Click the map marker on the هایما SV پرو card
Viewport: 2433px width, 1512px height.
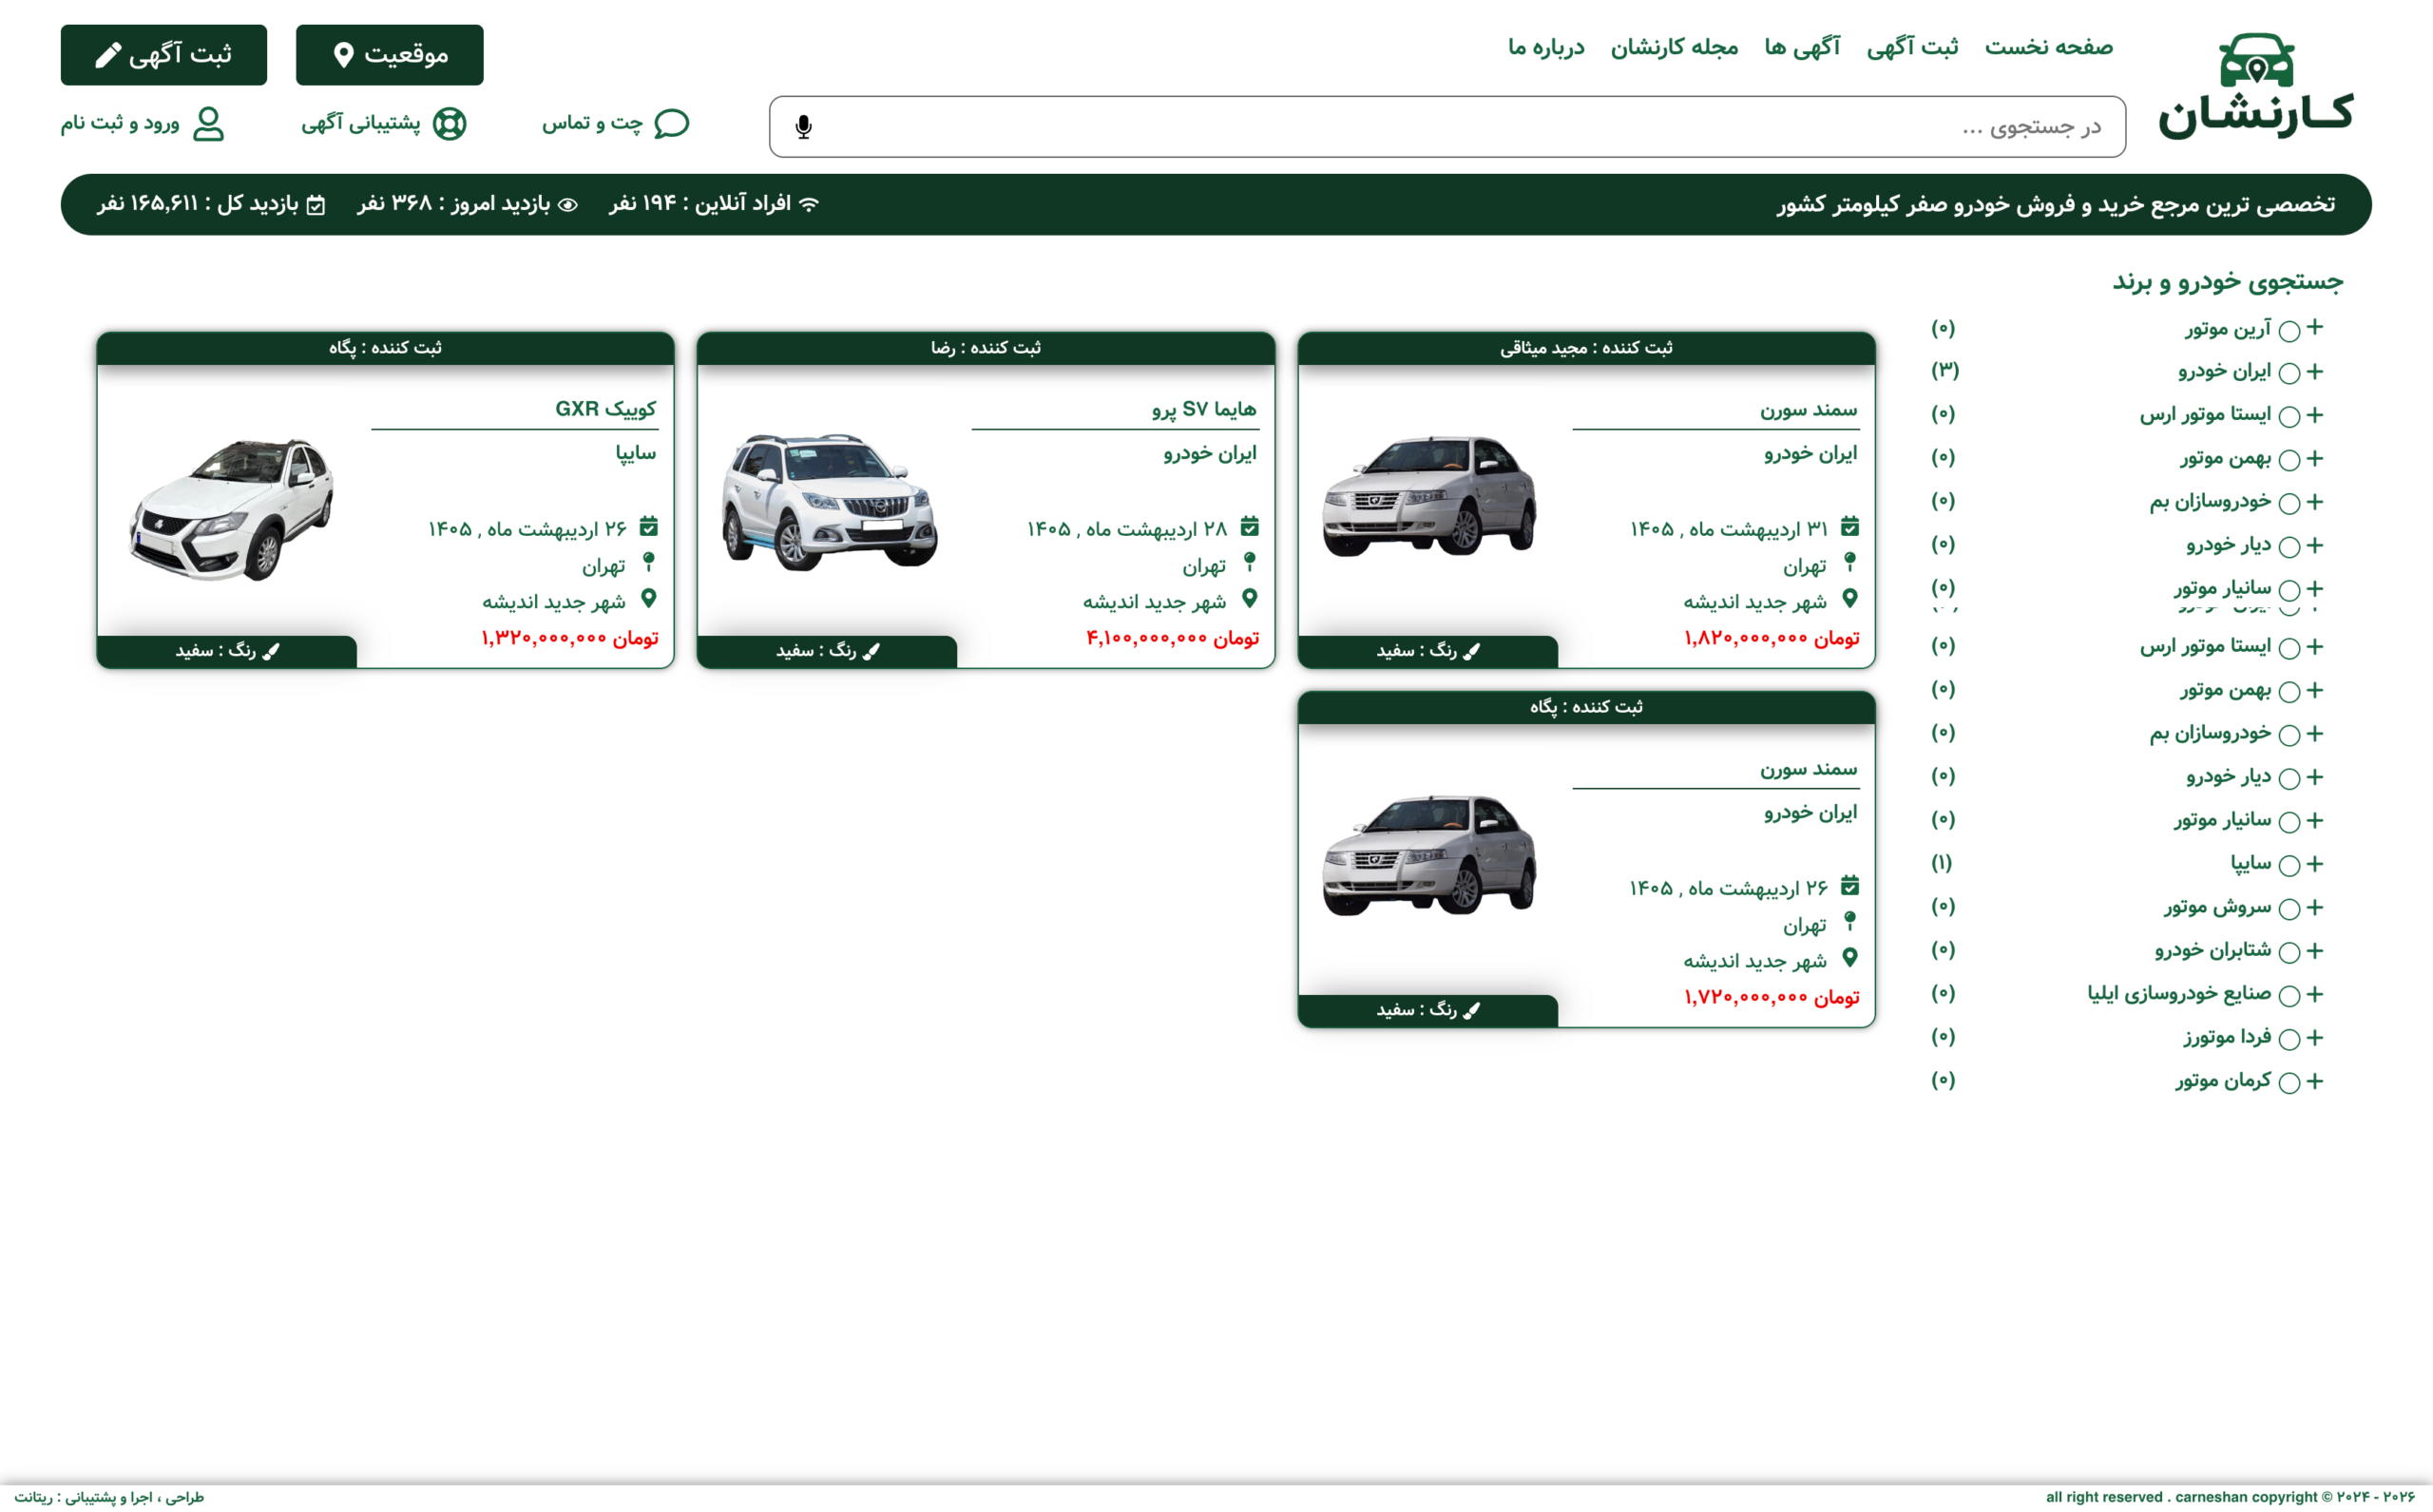[x=1249, y=598]
